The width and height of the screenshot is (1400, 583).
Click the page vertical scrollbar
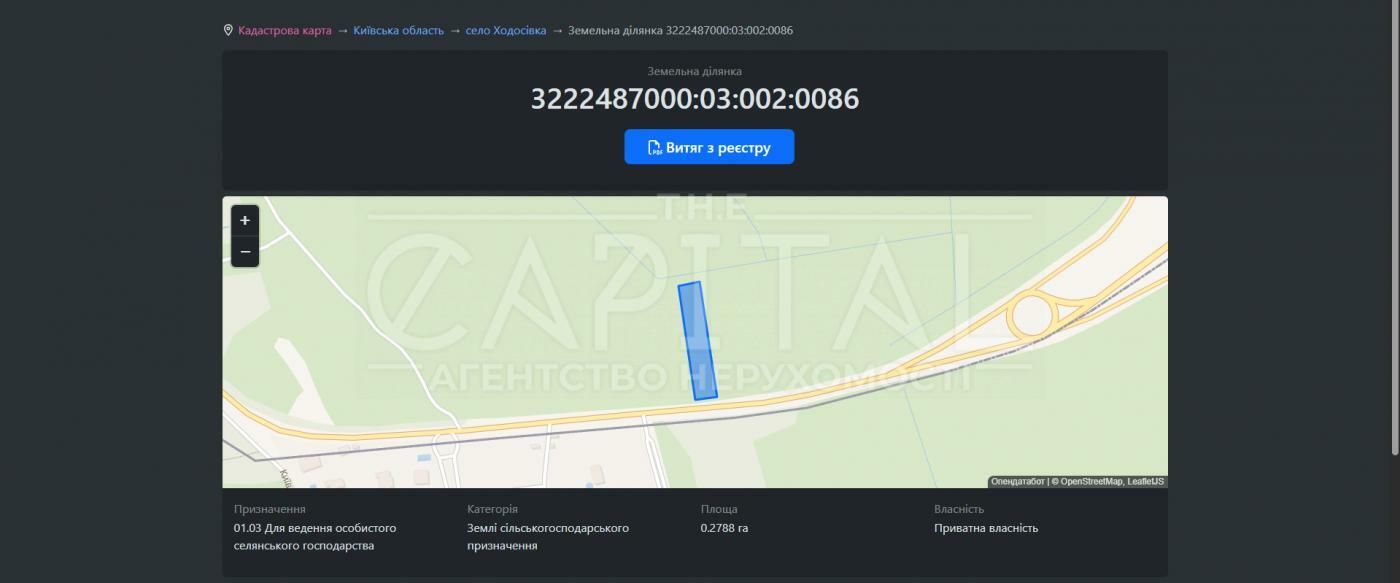(1396, 226)
